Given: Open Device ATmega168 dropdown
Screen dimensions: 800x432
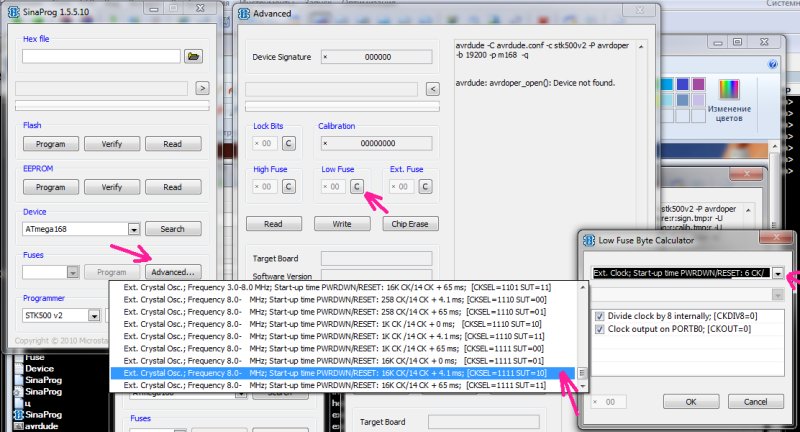Looking at the screenshot, I should pos(134,230).
